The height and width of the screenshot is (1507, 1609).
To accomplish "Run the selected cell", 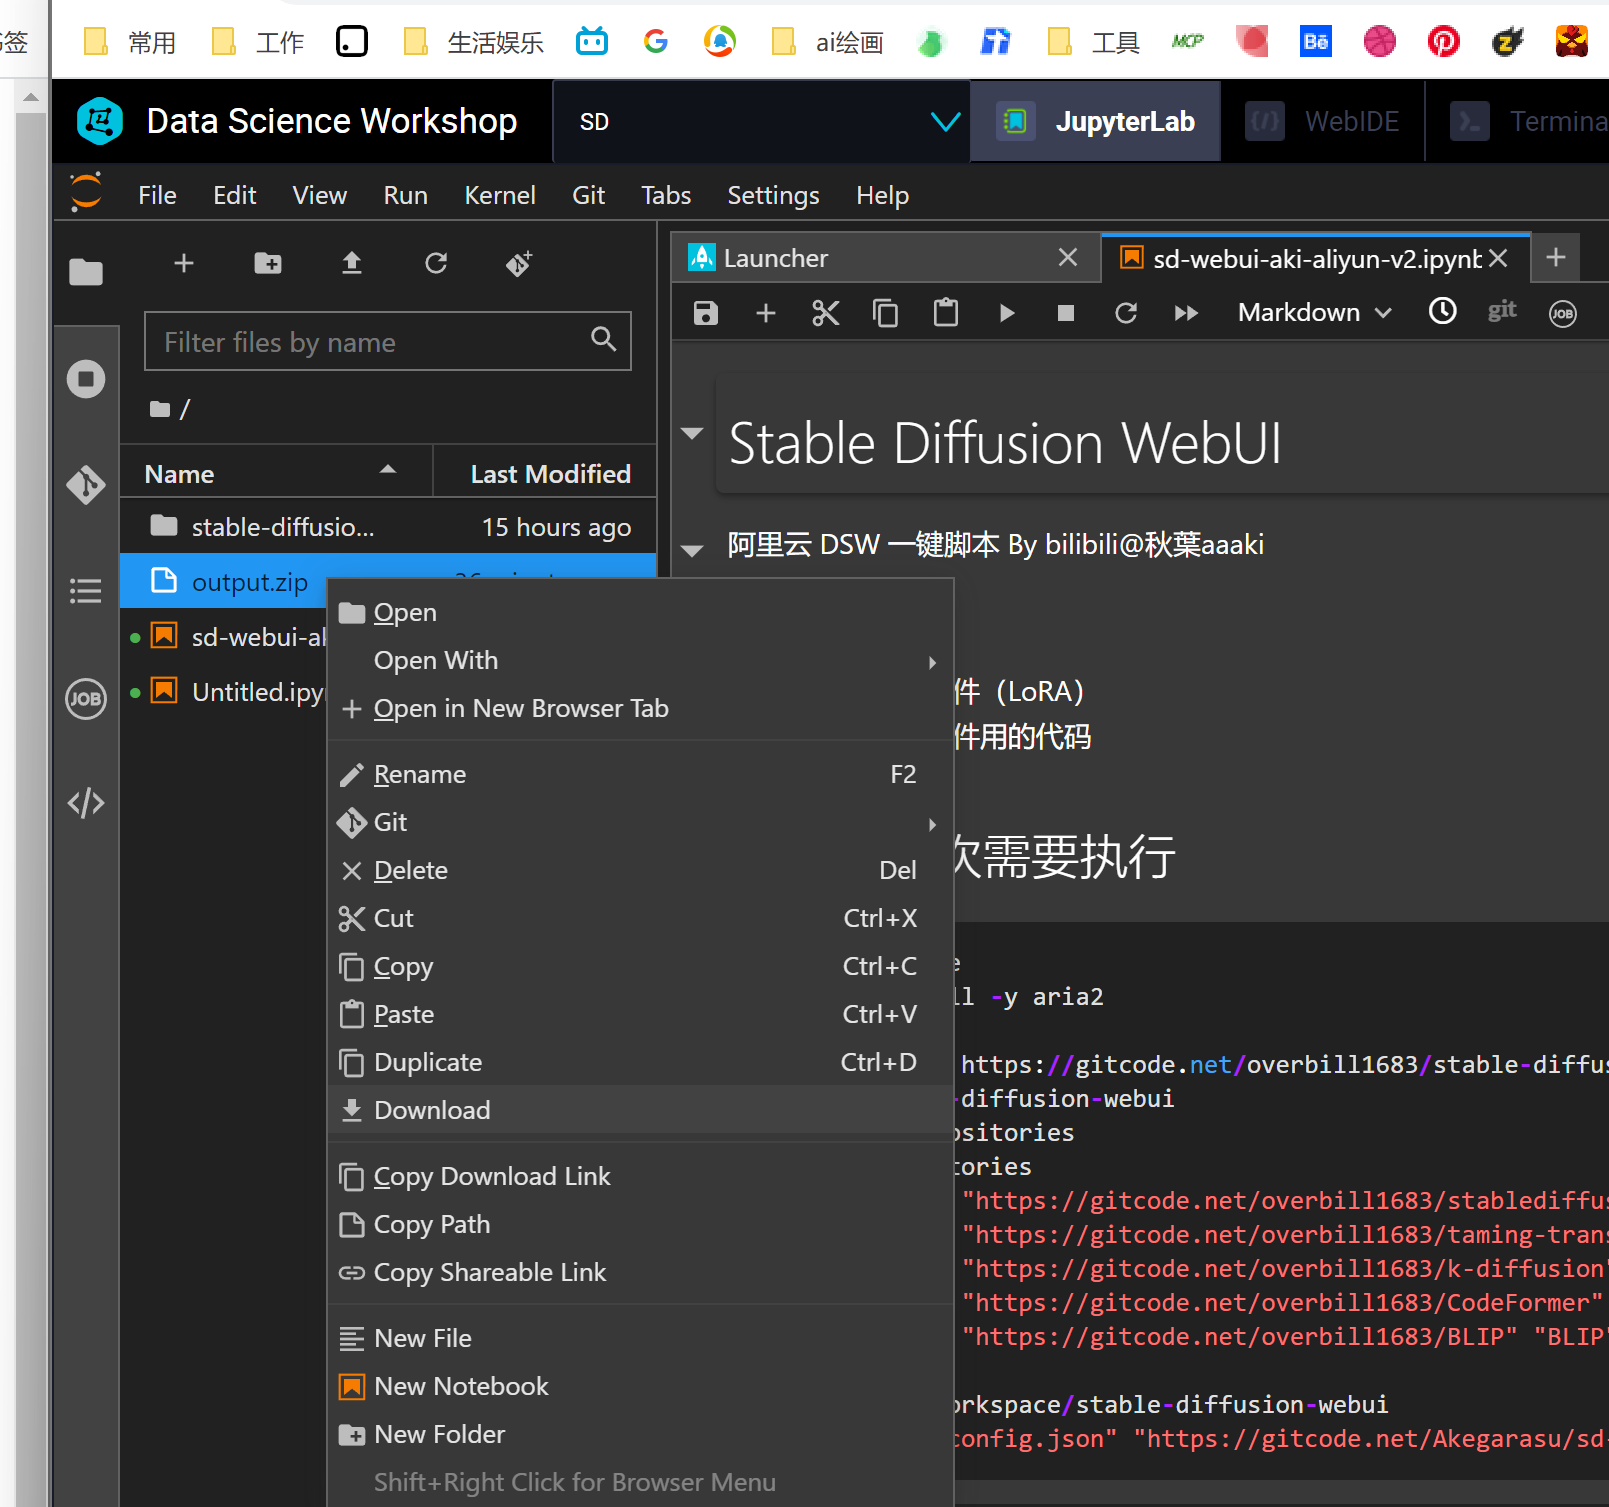I will pyautogui.click(x=1007, y=313).
